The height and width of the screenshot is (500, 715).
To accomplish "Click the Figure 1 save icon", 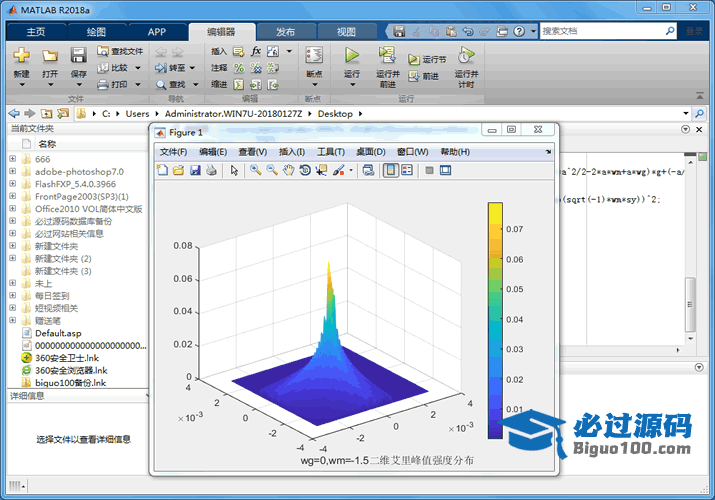I will click(195, 170).
